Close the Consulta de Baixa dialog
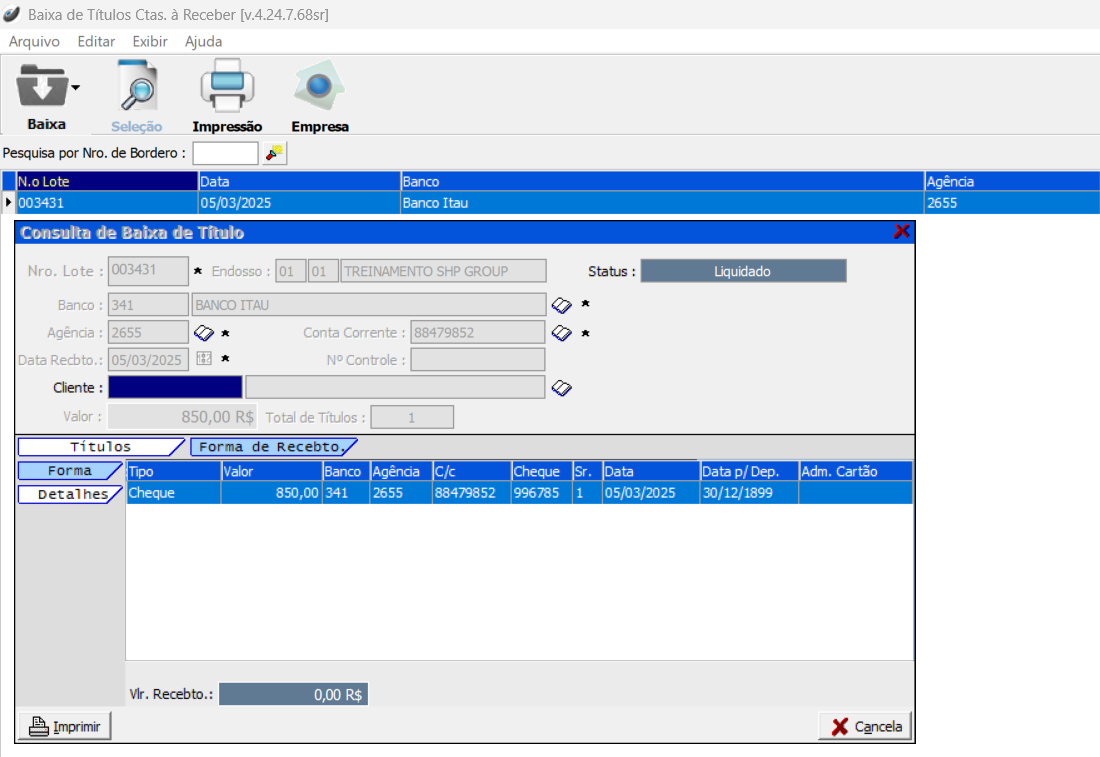The image size is (1100, 757). click(x=901, y=232)
